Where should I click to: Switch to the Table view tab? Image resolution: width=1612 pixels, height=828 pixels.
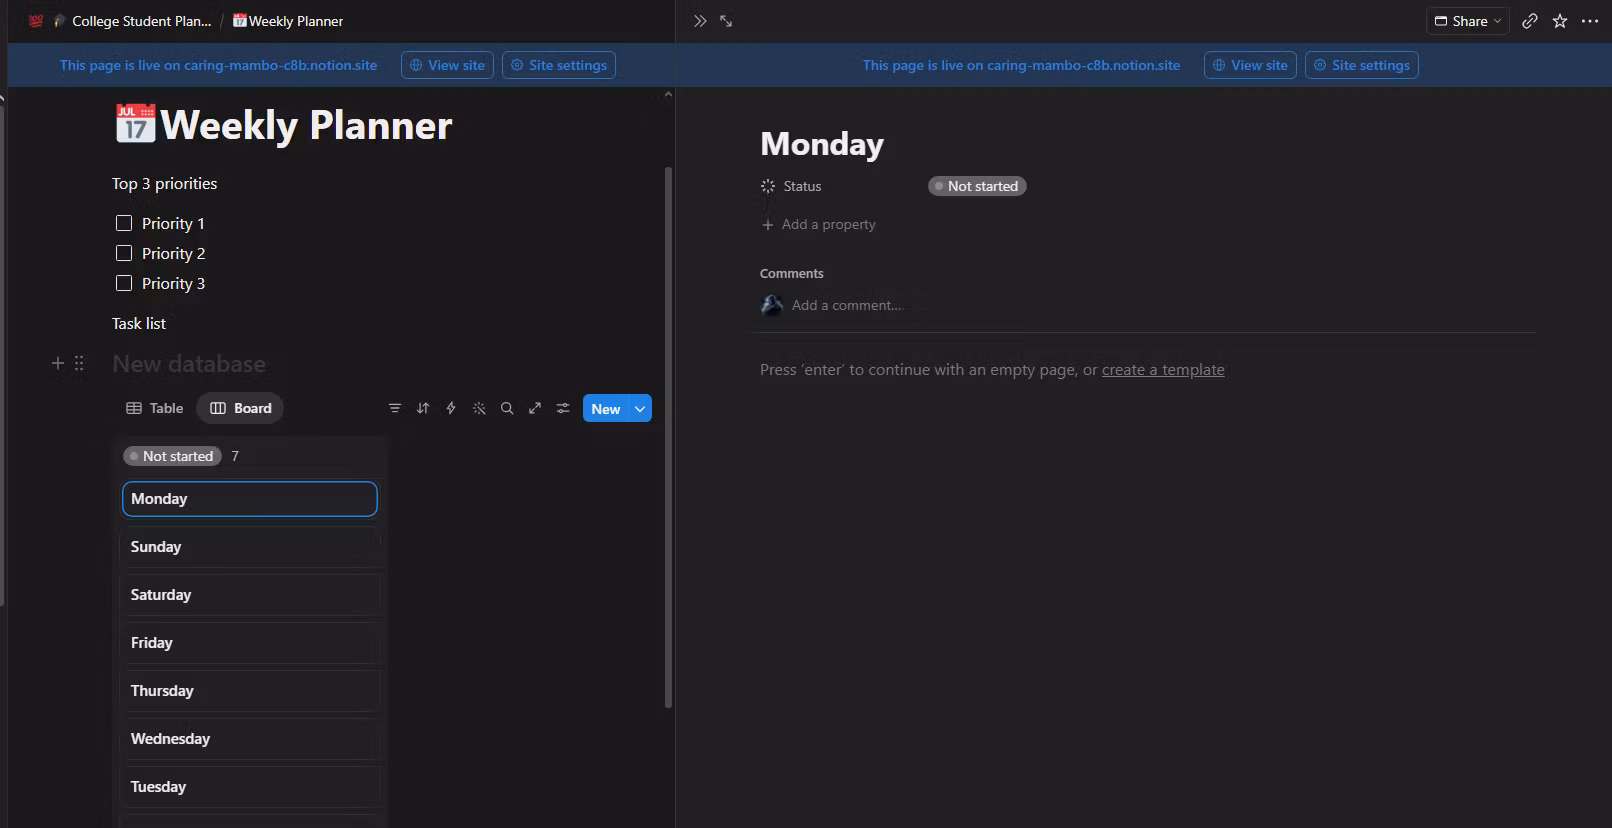pos(155,408)
